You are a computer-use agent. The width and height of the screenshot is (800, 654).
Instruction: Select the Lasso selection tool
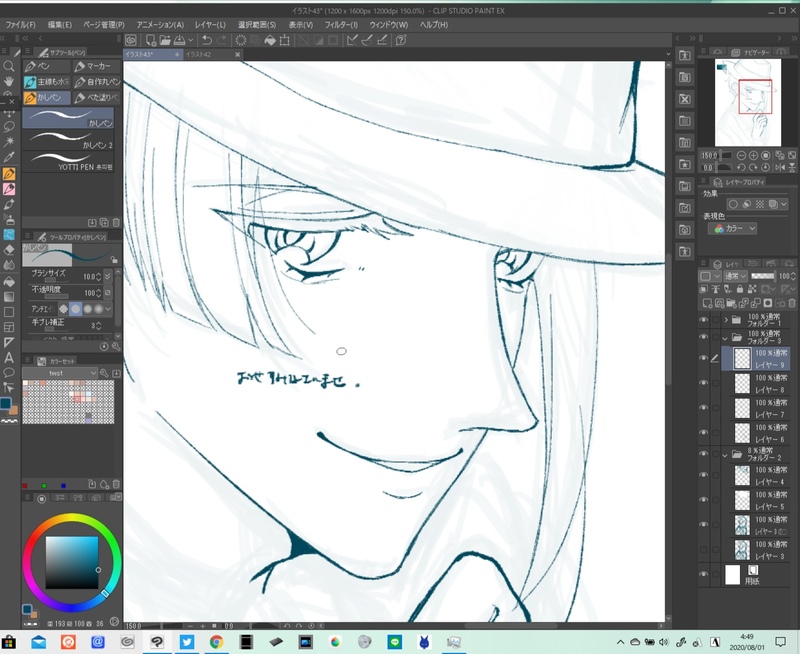pyautogui.click(x=9, y=127)
